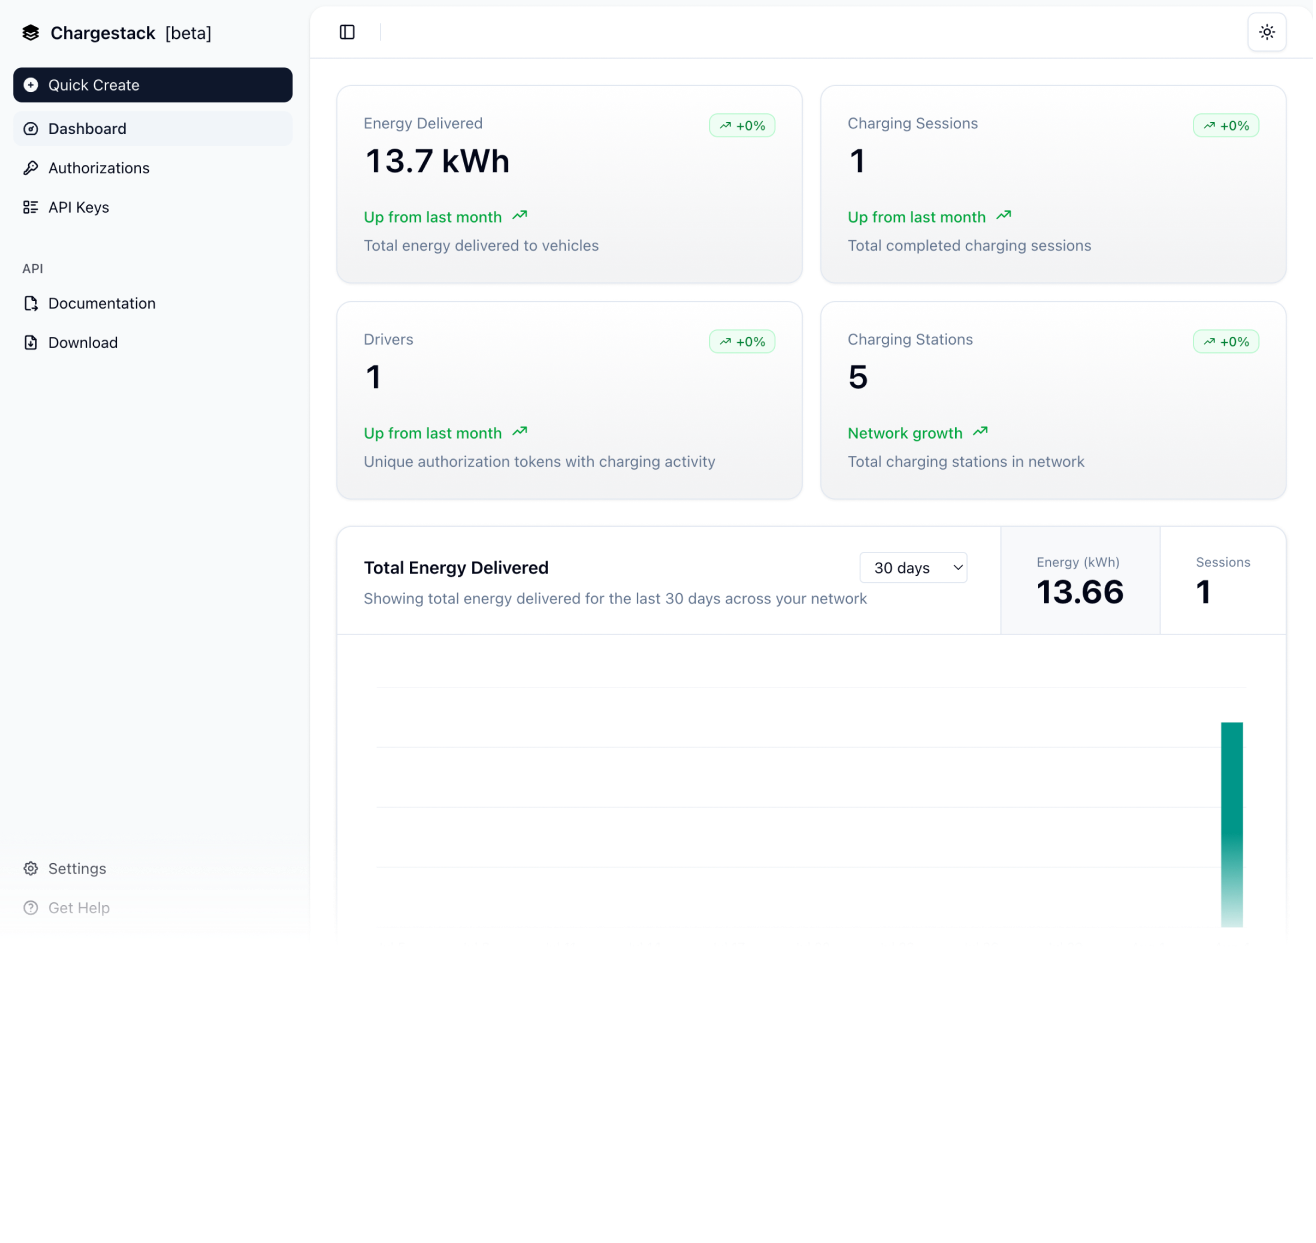
Task: Click the Documentation file icon
Action: [x=31, y=303]
